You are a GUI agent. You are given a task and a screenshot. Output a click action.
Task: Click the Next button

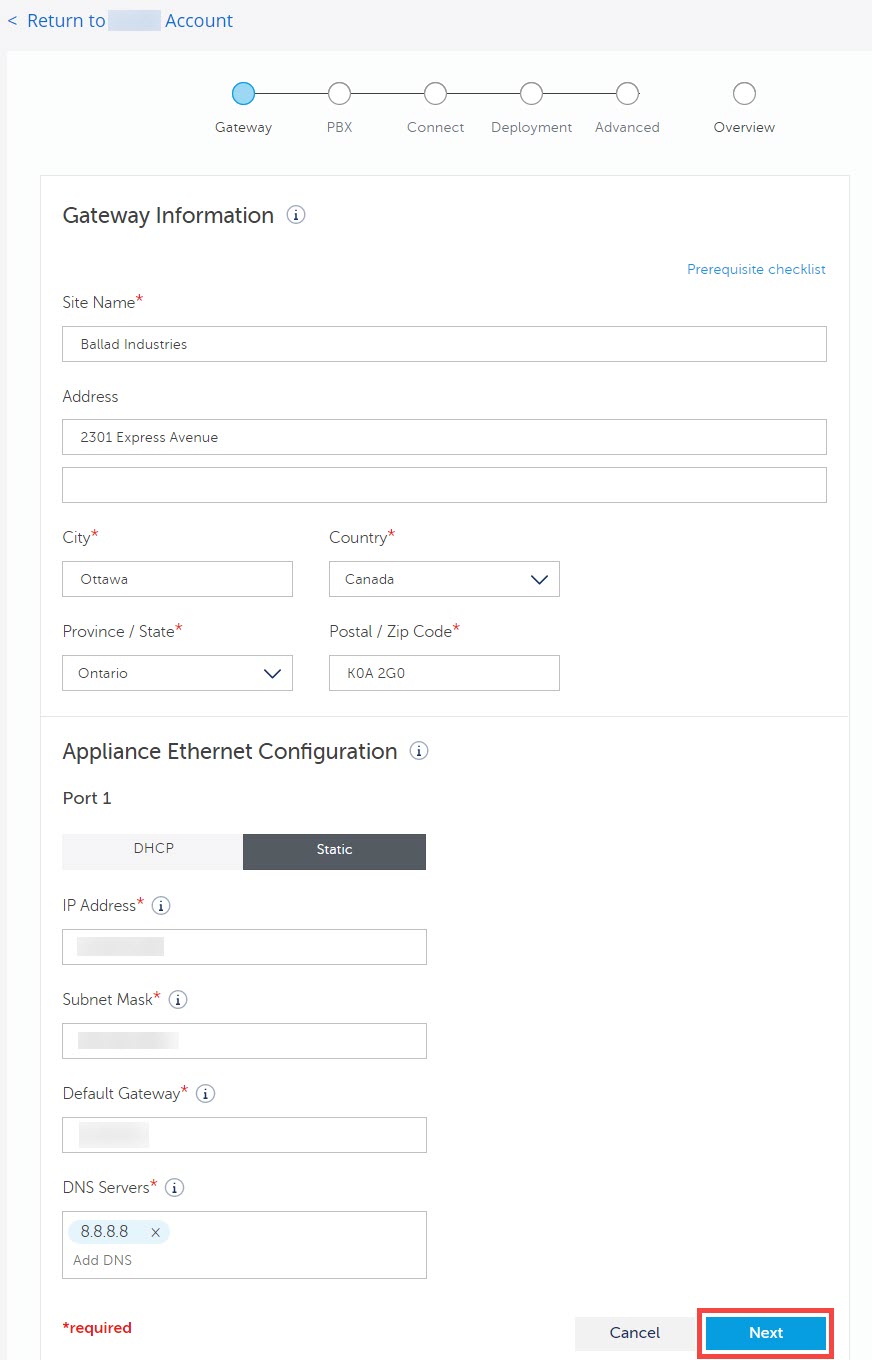point(765,1333)
